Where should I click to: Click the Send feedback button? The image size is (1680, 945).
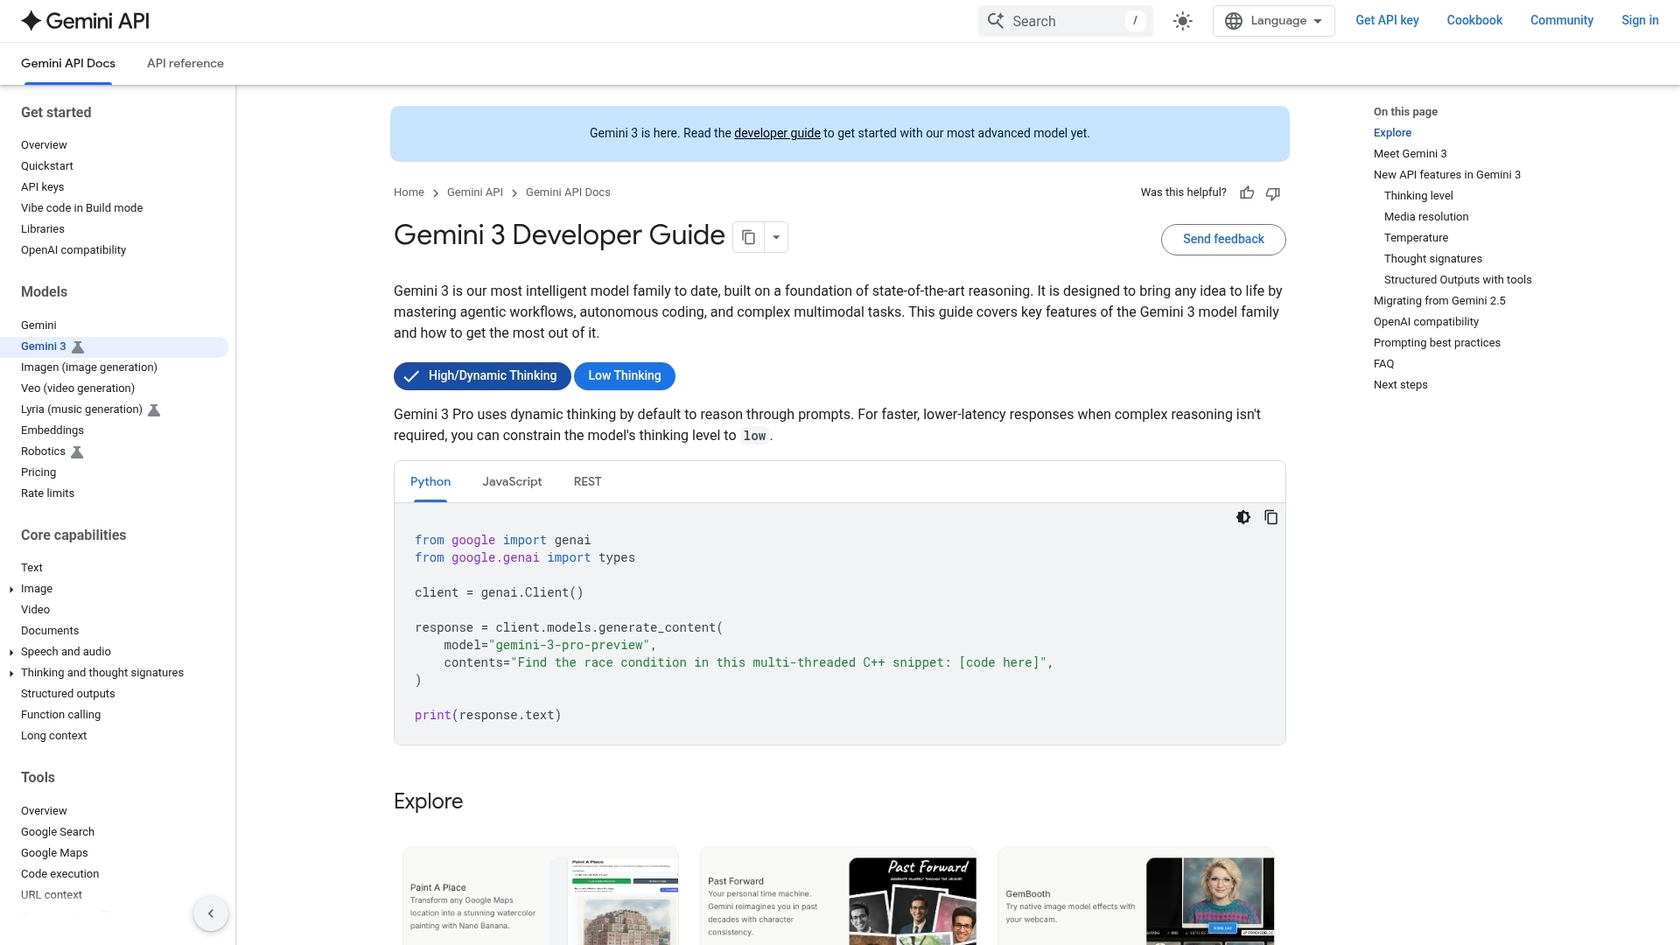pyautogui.click(x=1222, y=239)
